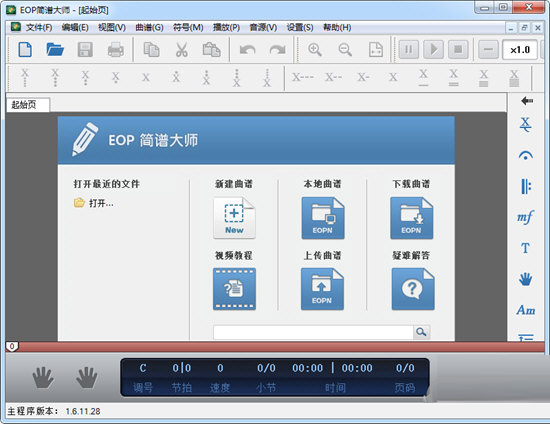The width and height of the screenshot is (550, 424).
Task: Open the 编辑(E) menu
Action: click(75, 27)
